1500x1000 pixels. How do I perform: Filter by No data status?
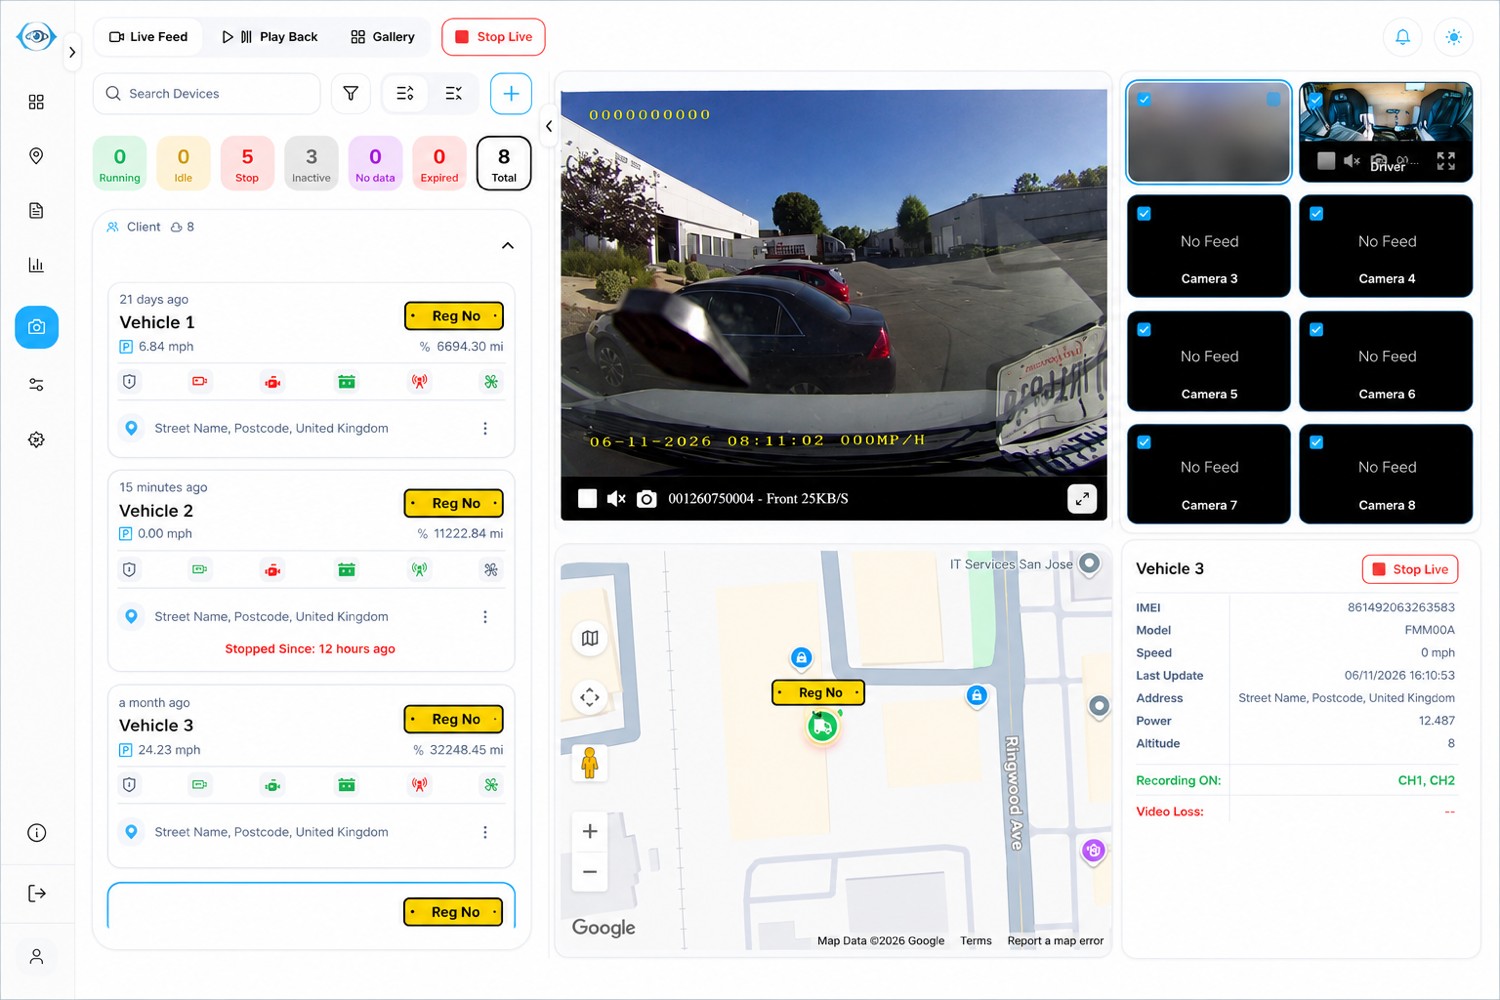coord(375,164)
